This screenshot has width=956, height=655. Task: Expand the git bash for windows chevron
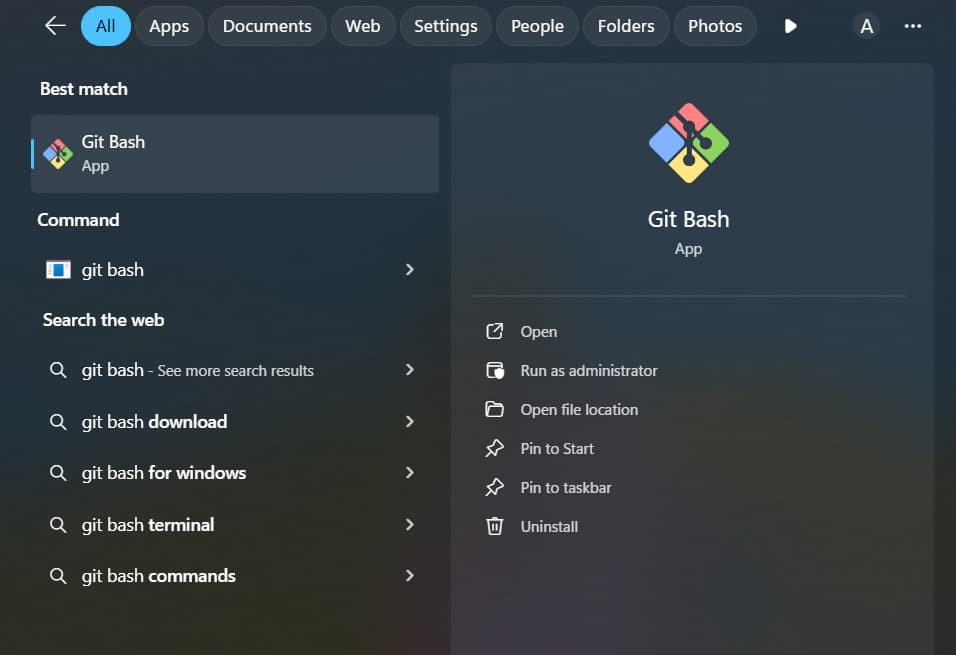(410, 473)
